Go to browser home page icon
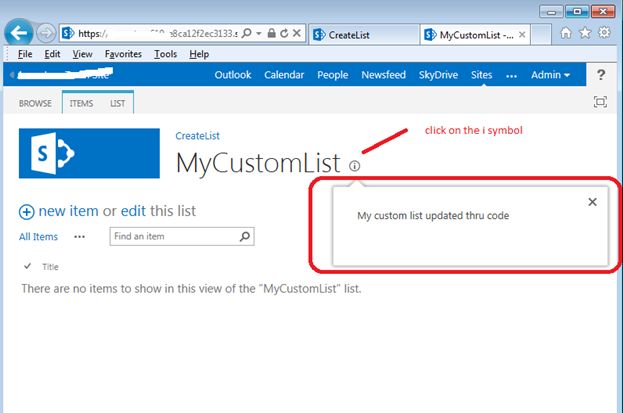This screenshot has width=623, height=413. [x=566, y=33]
